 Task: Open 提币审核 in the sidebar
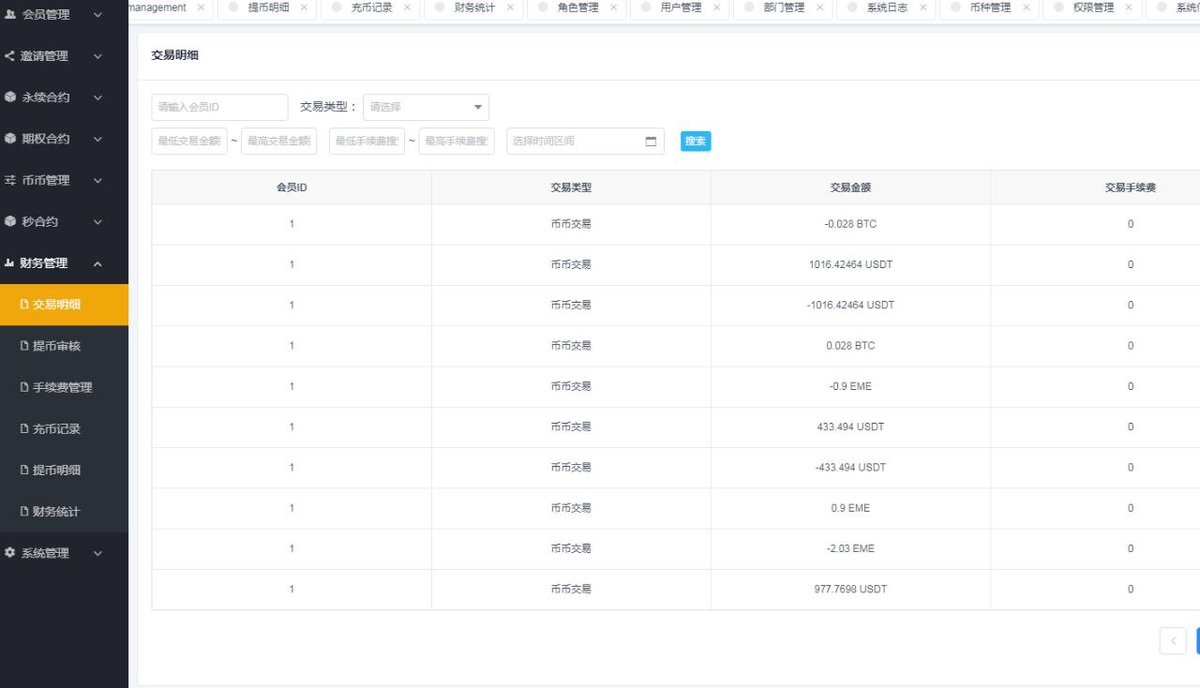[64, 346]
